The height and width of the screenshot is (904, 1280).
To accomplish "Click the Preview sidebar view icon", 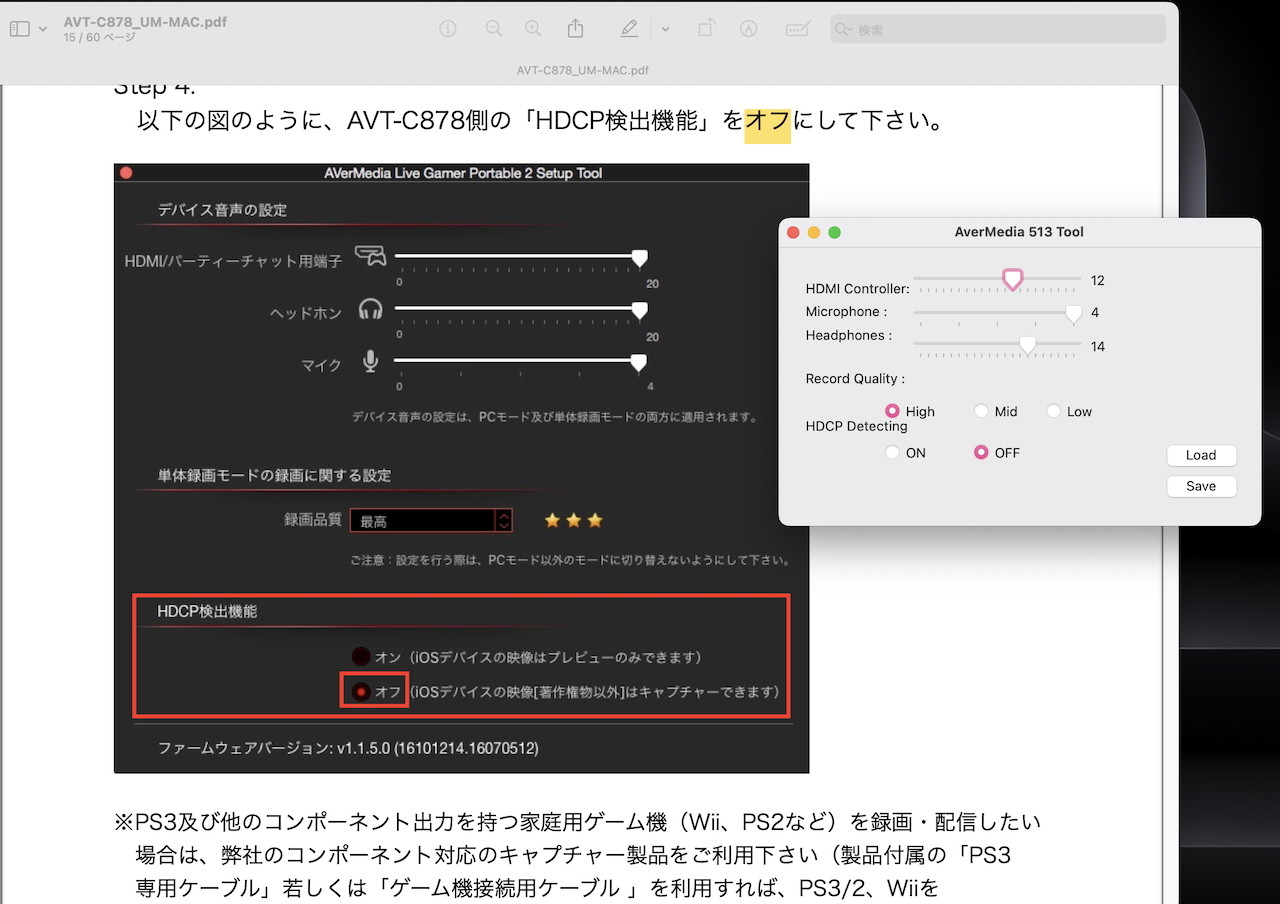I will click(x=19, y=29).
